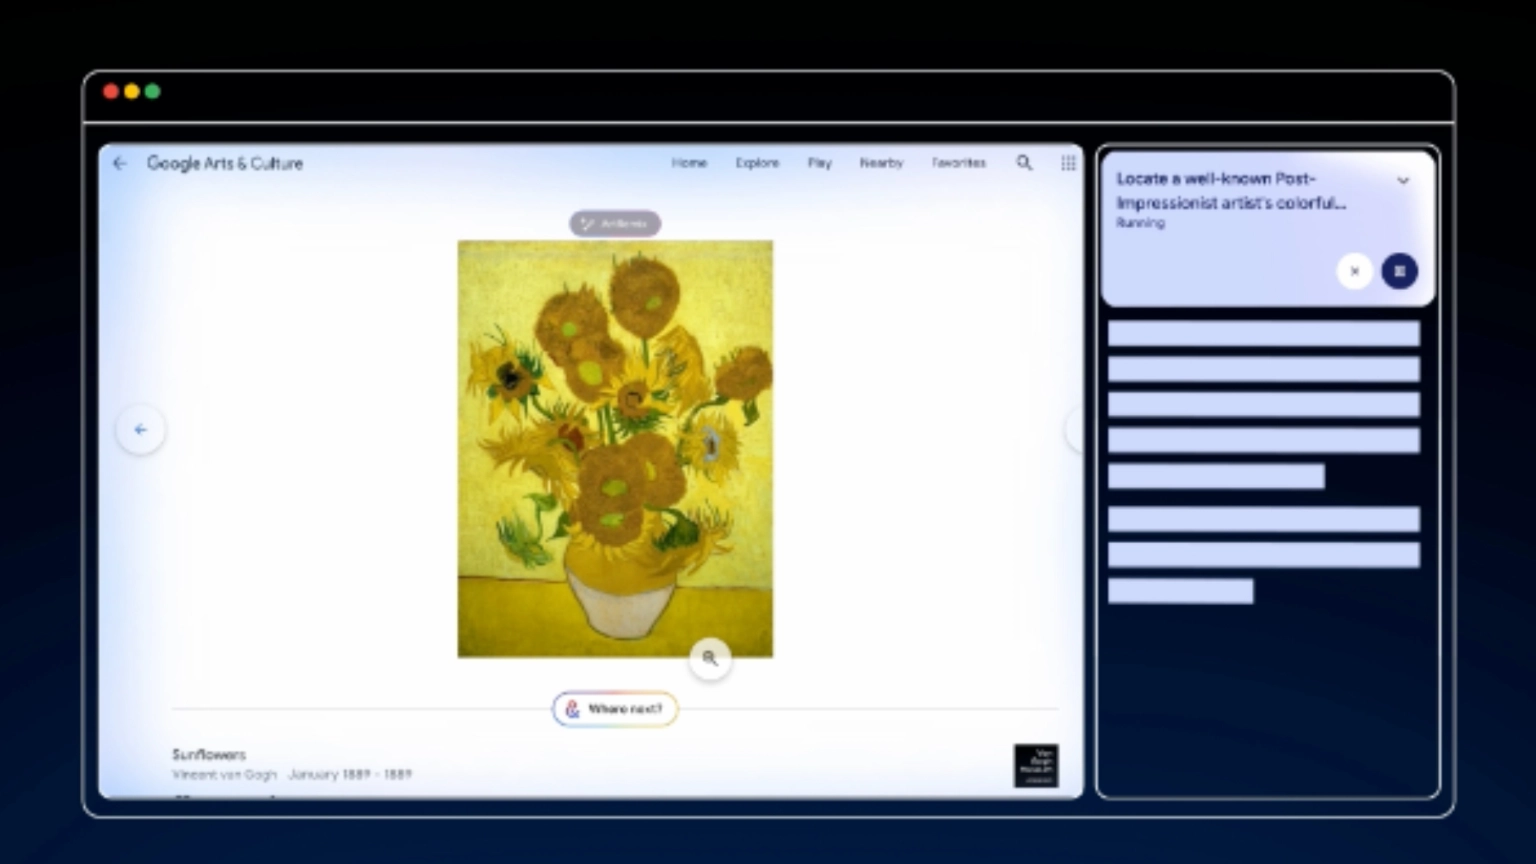Open the Google apps grid icon
The height and width of the screenshot is (864, 1536).
[x=1068, y=163]
